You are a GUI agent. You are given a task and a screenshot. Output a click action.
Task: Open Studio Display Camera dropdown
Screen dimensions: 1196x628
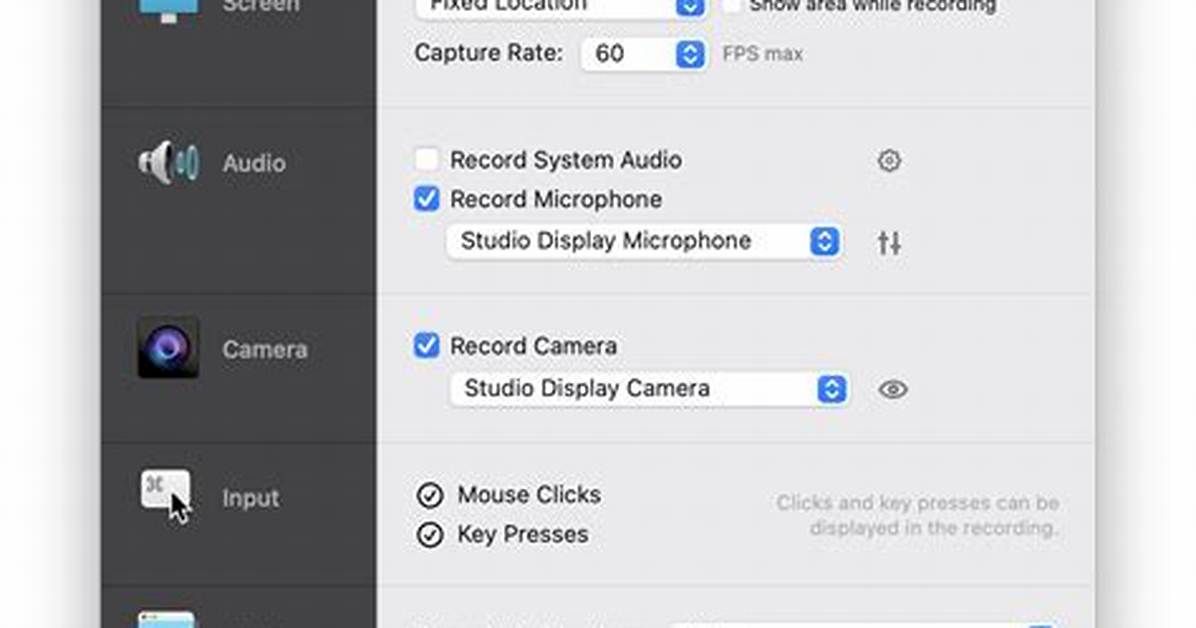tap(649, 389)
